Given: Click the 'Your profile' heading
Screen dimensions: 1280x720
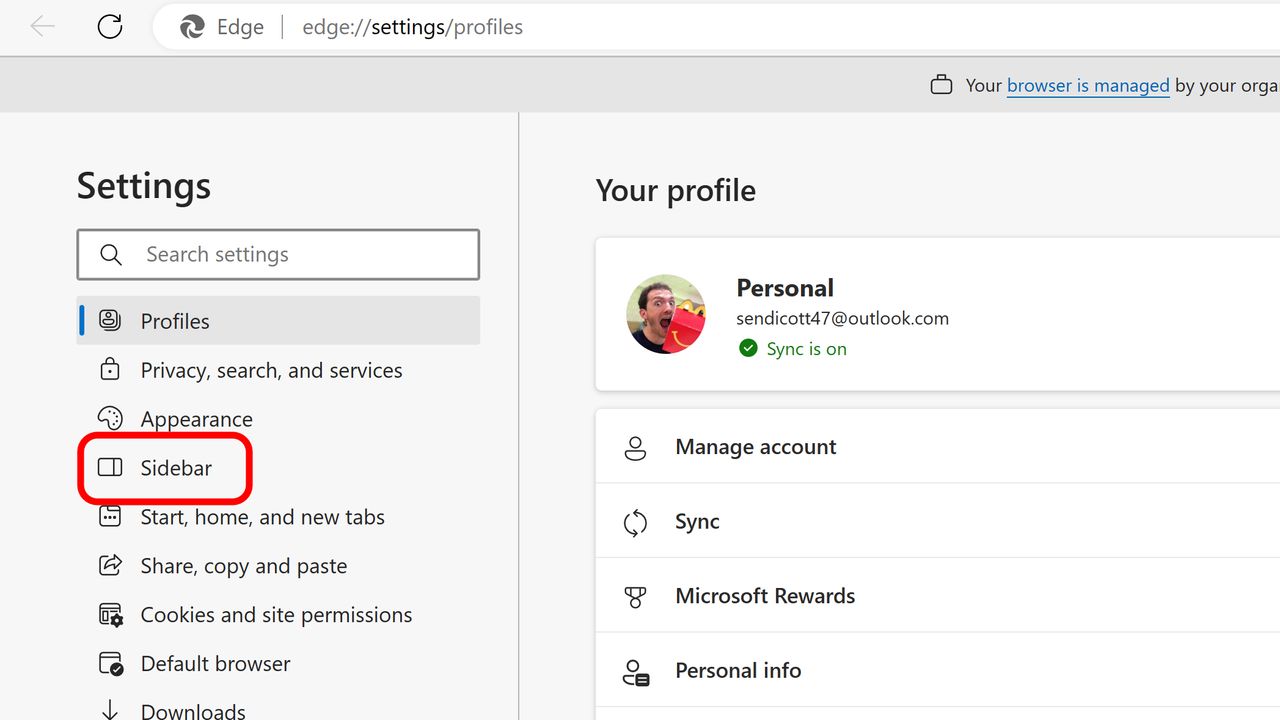Looking at the screenshot, I should (x=676, y=190).
